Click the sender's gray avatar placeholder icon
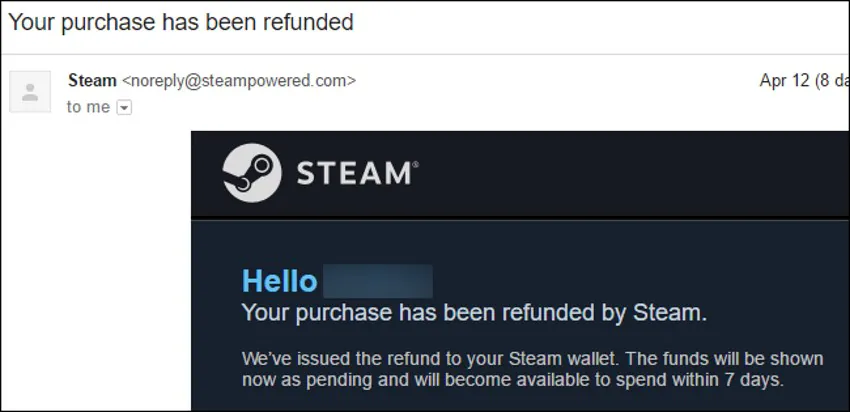 tap(30, 92)
